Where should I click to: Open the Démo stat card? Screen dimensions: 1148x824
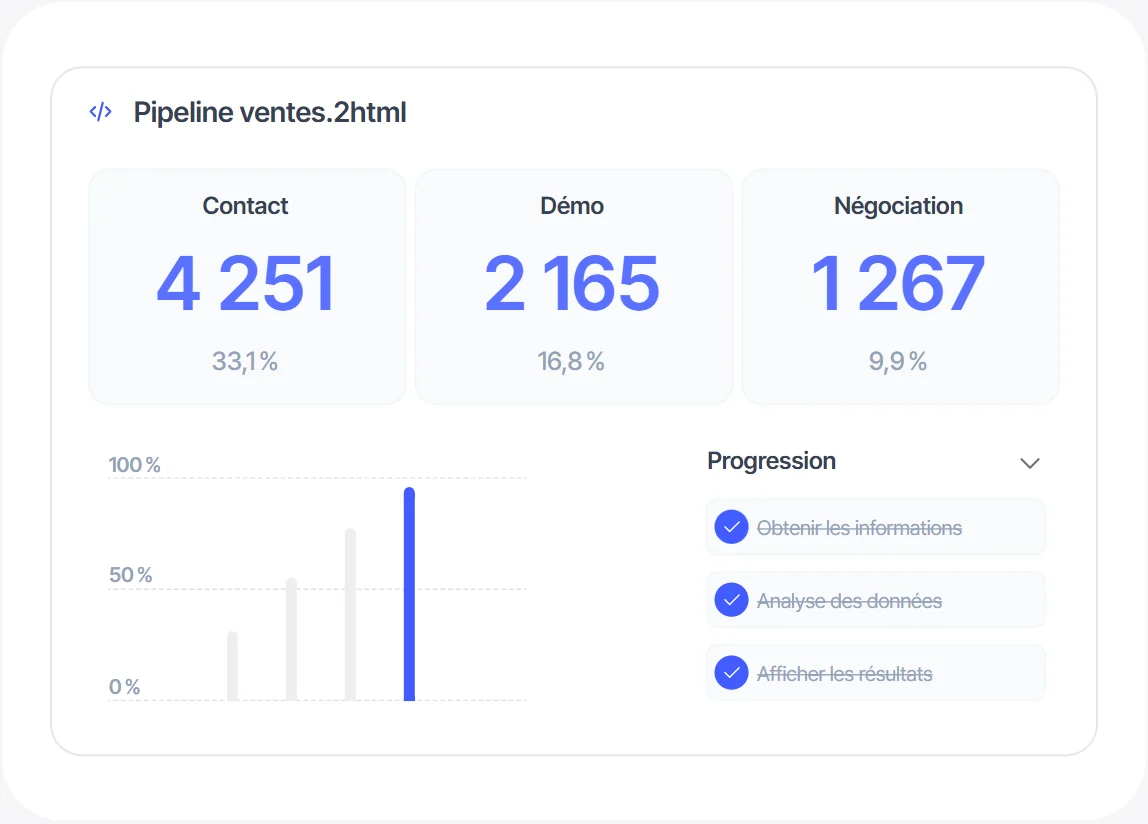[573, 286]
